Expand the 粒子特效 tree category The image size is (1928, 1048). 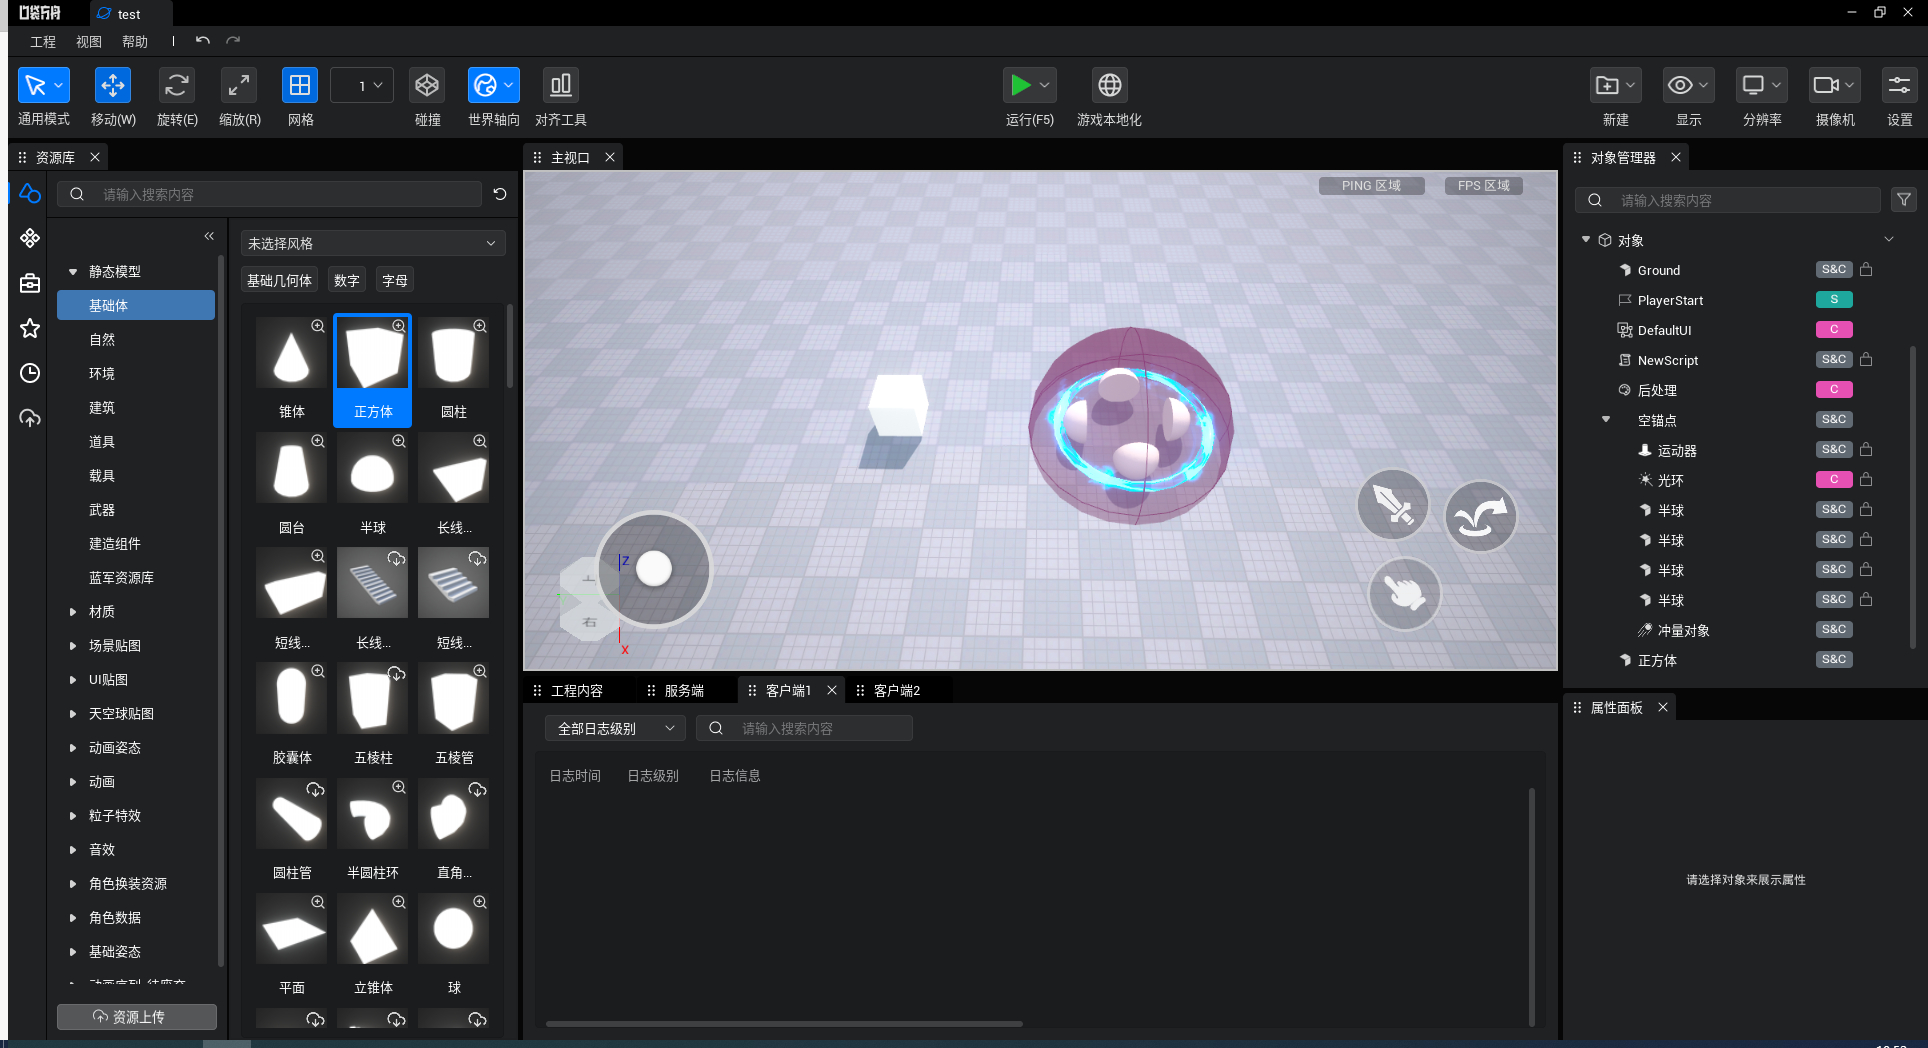tap(73, 816)
